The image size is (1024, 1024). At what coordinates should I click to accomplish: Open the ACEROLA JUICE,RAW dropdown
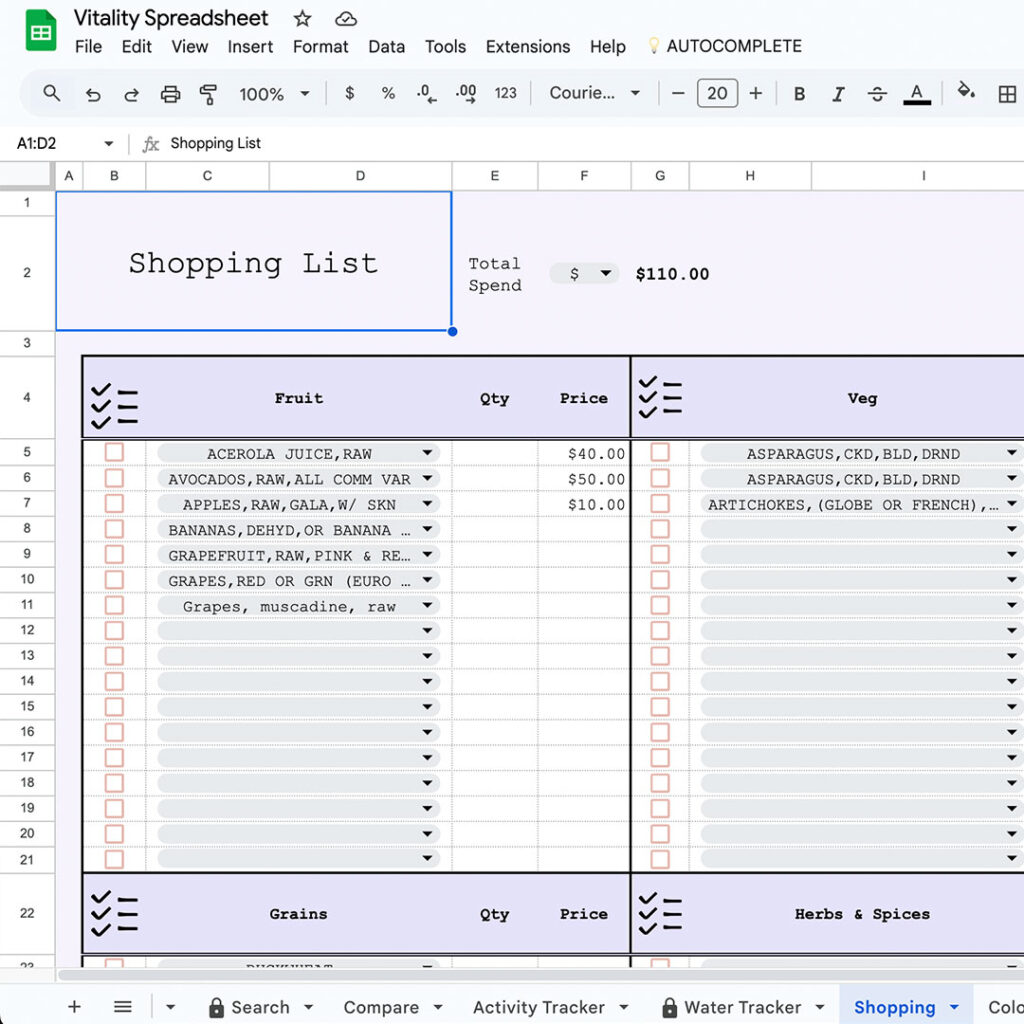tap(427, 453)
